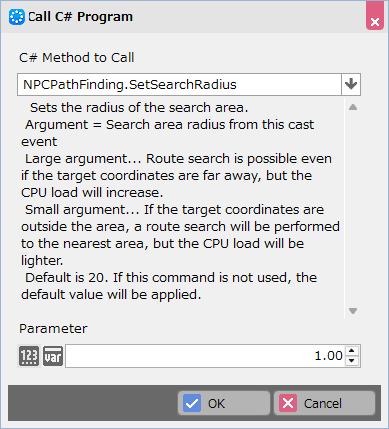Switch parameter to variable mode (var icon)
Screen dimensions: 389x429
tap(53, 356)
